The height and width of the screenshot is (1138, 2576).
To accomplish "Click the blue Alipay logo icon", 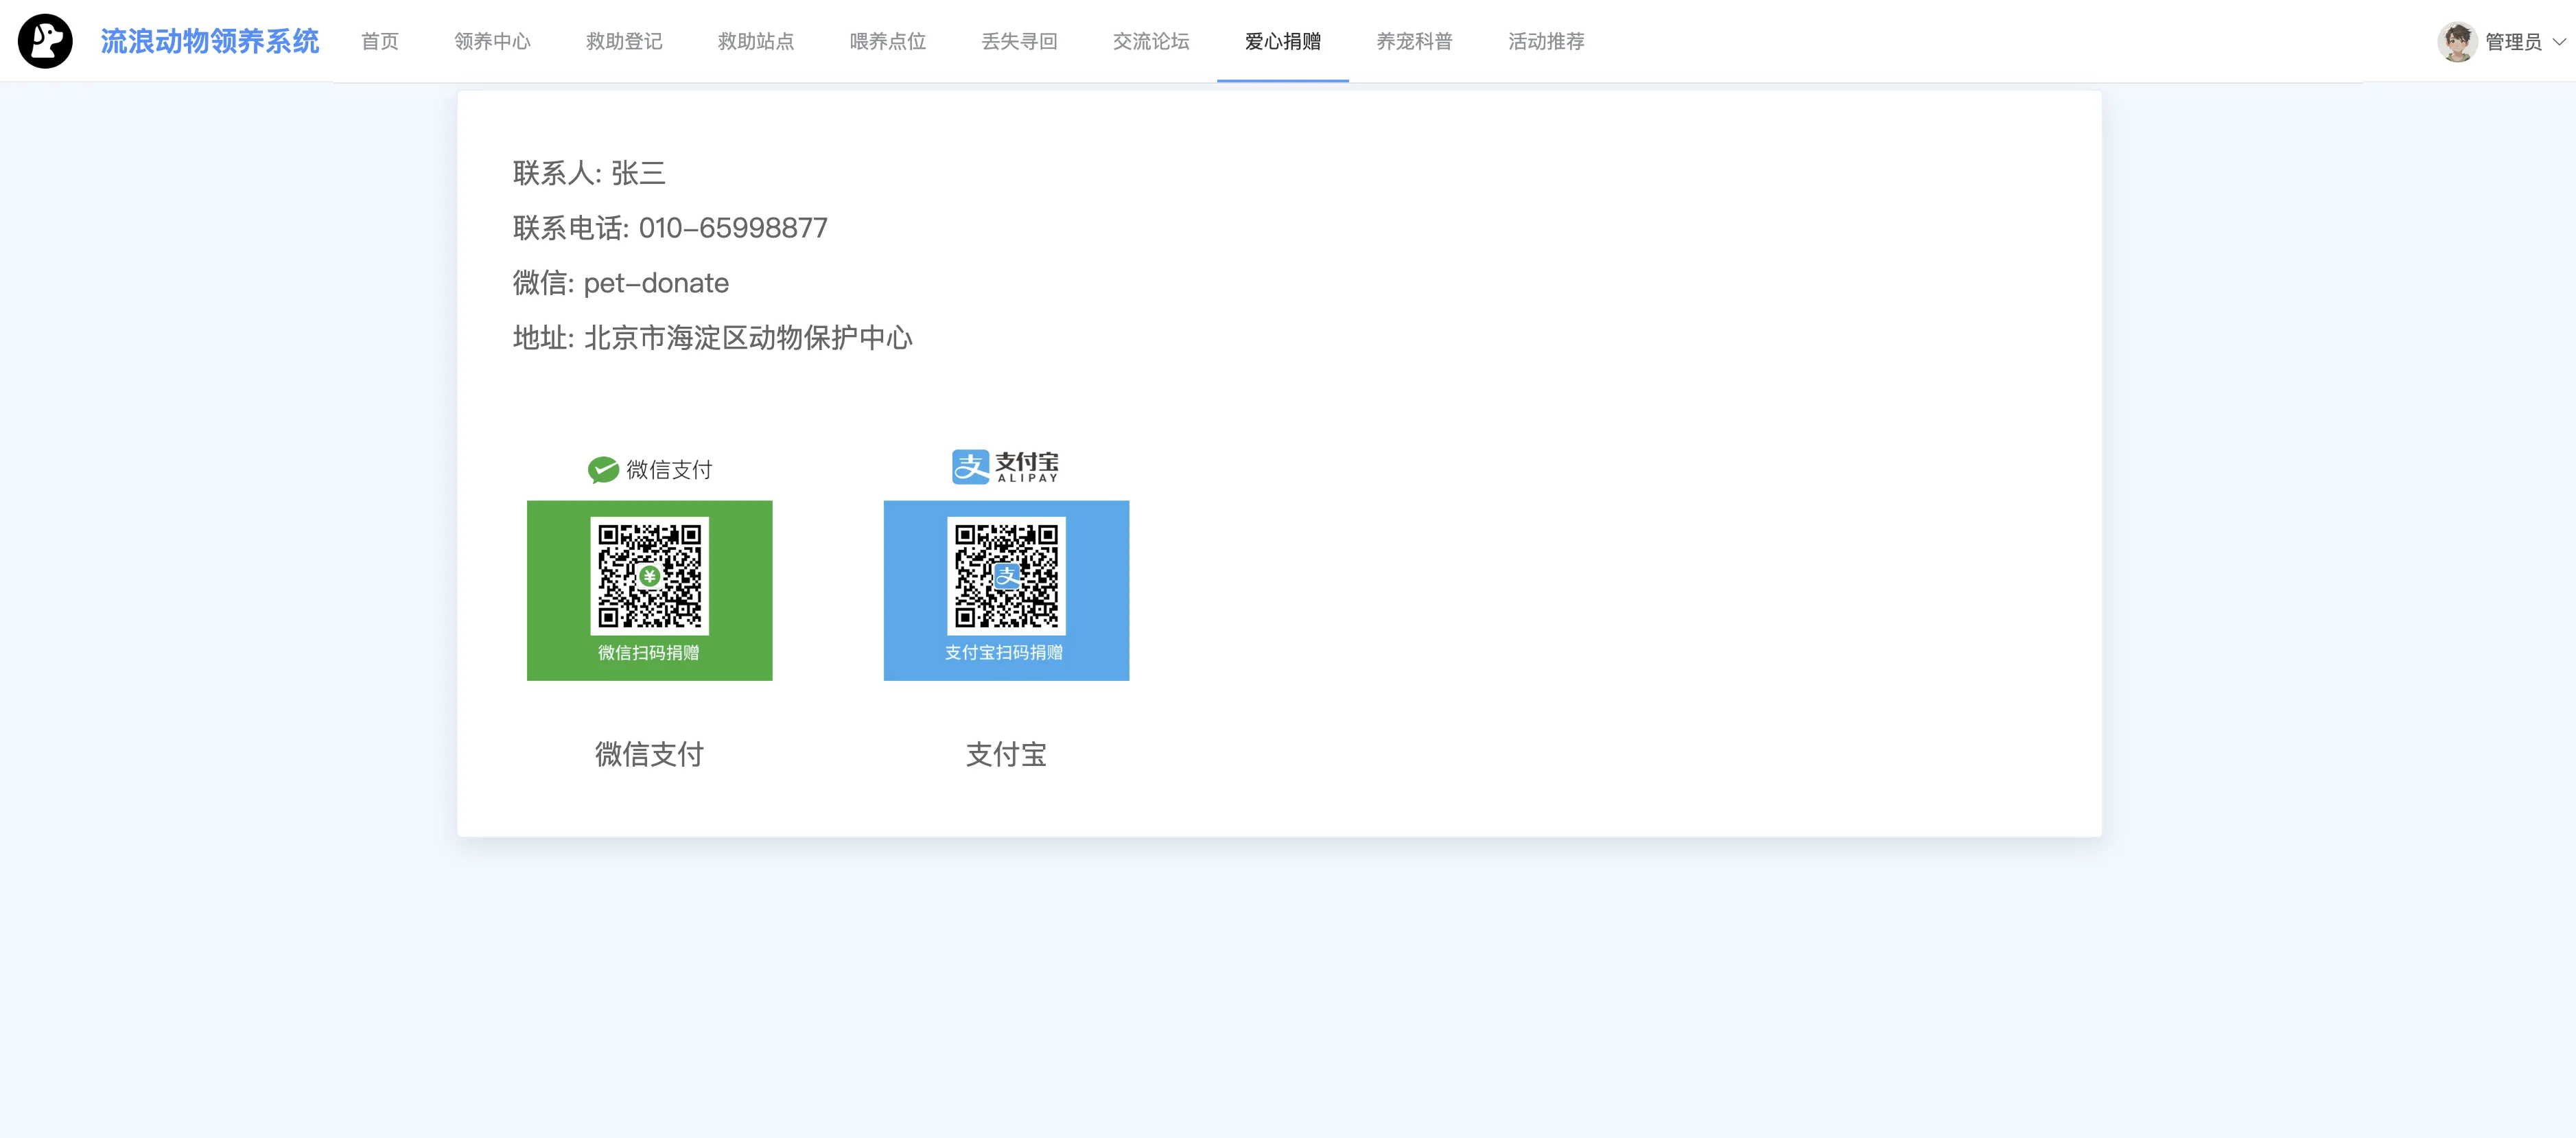I will 970,466.
